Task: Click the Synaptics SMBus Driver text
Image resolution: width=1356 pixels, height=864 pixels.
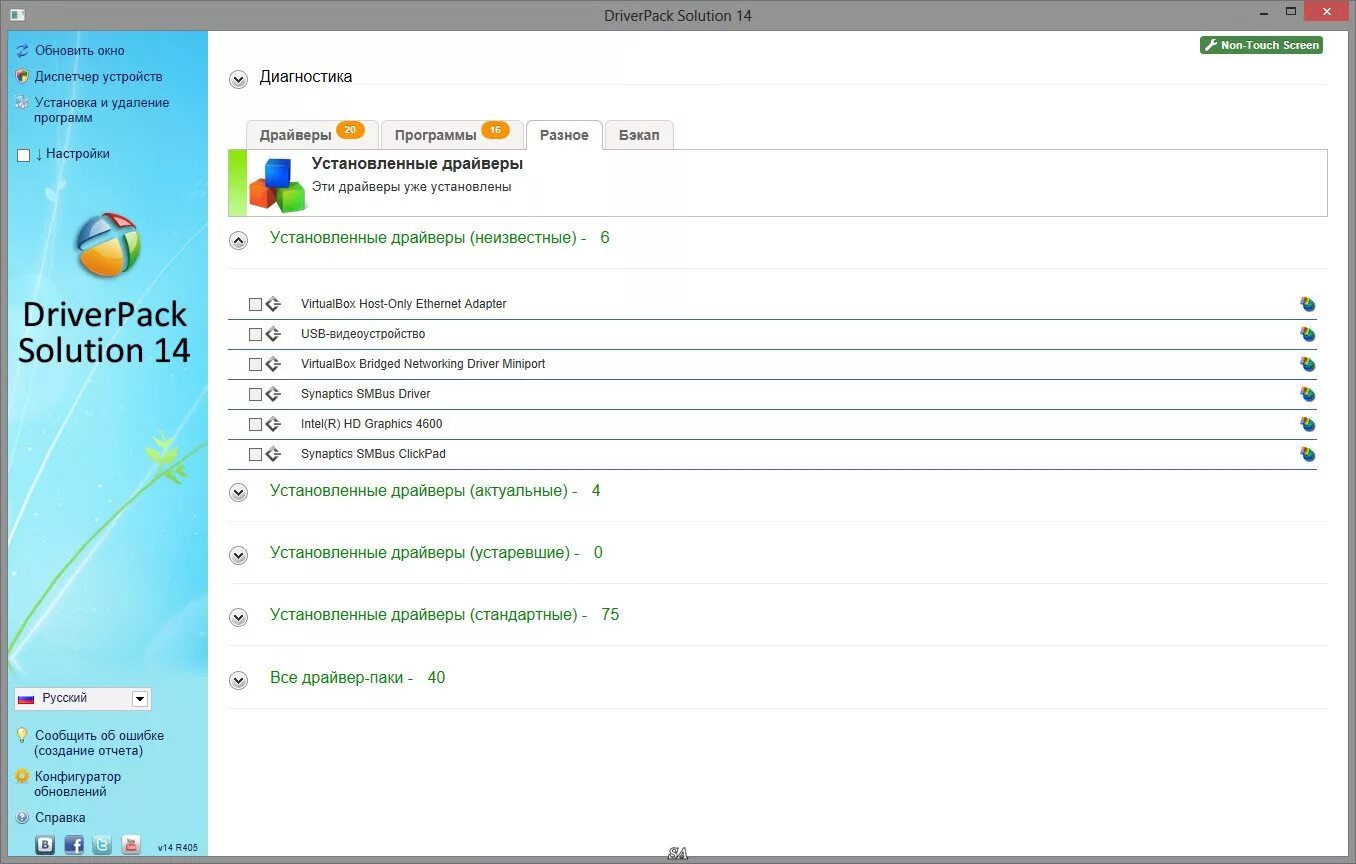Action: [366, 394]
